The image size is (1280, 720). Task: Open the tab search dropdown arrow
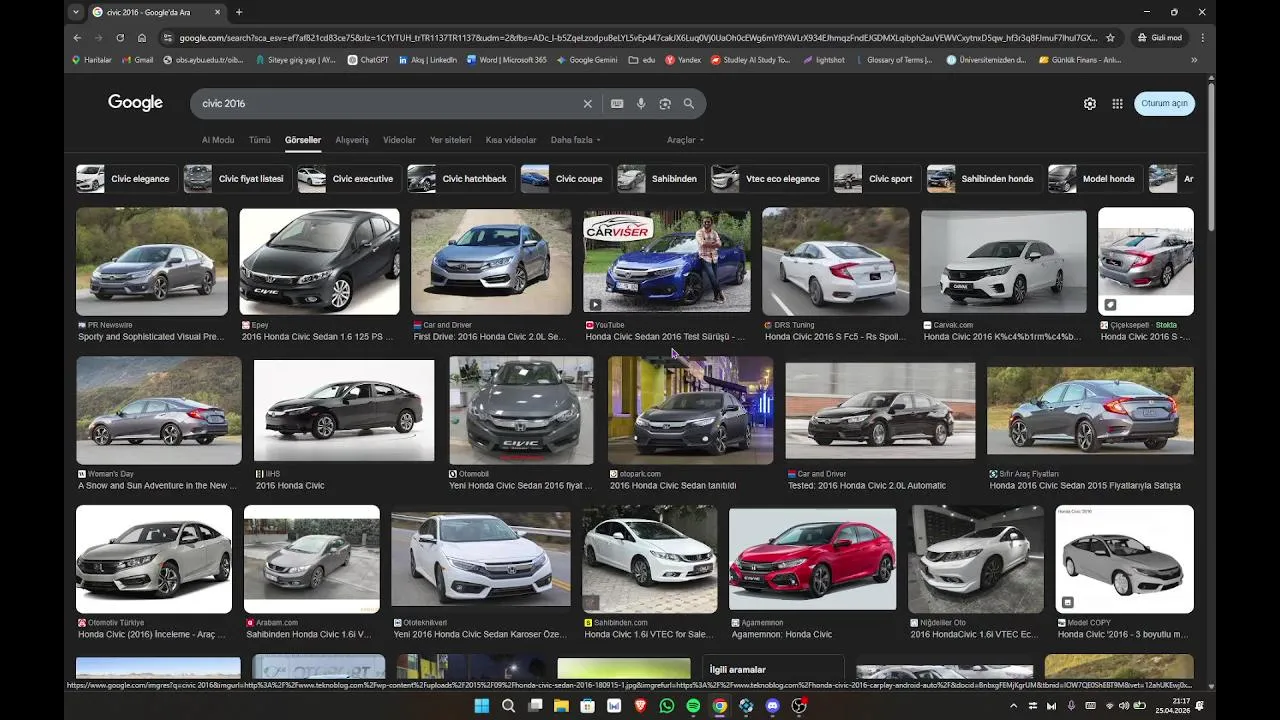click(x=76, y=12)
